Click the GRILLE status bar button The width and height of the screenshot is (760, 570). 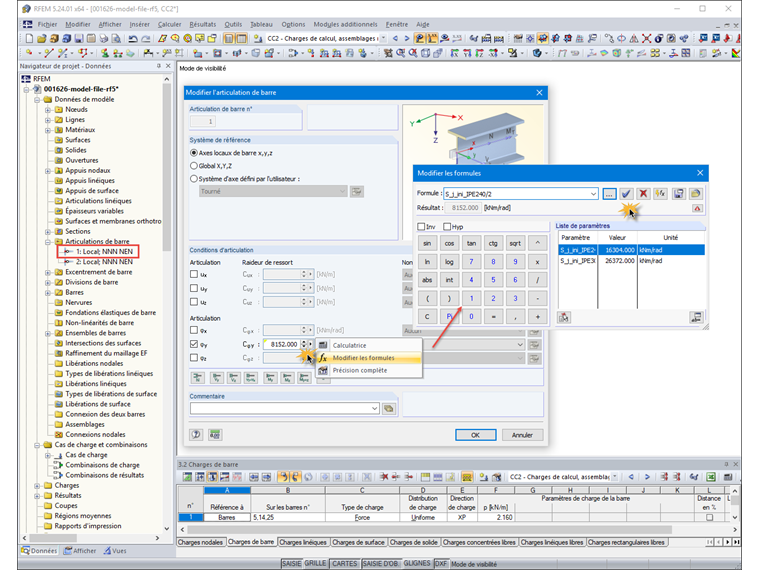pyautogui.click(x=315, y=563)
